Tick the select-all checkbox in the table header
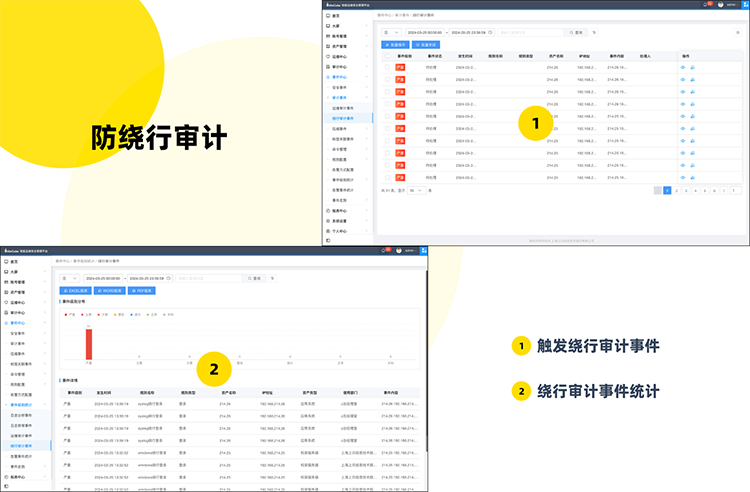The image size is (750, 492). pos(388,56)
